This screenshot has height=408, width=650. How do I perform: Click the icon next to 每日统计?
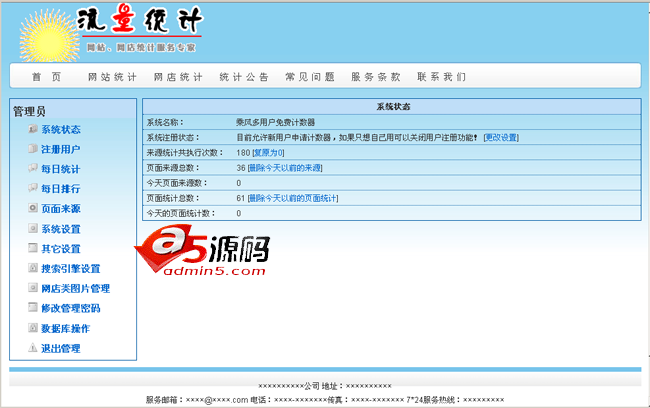tap(33, 168)
